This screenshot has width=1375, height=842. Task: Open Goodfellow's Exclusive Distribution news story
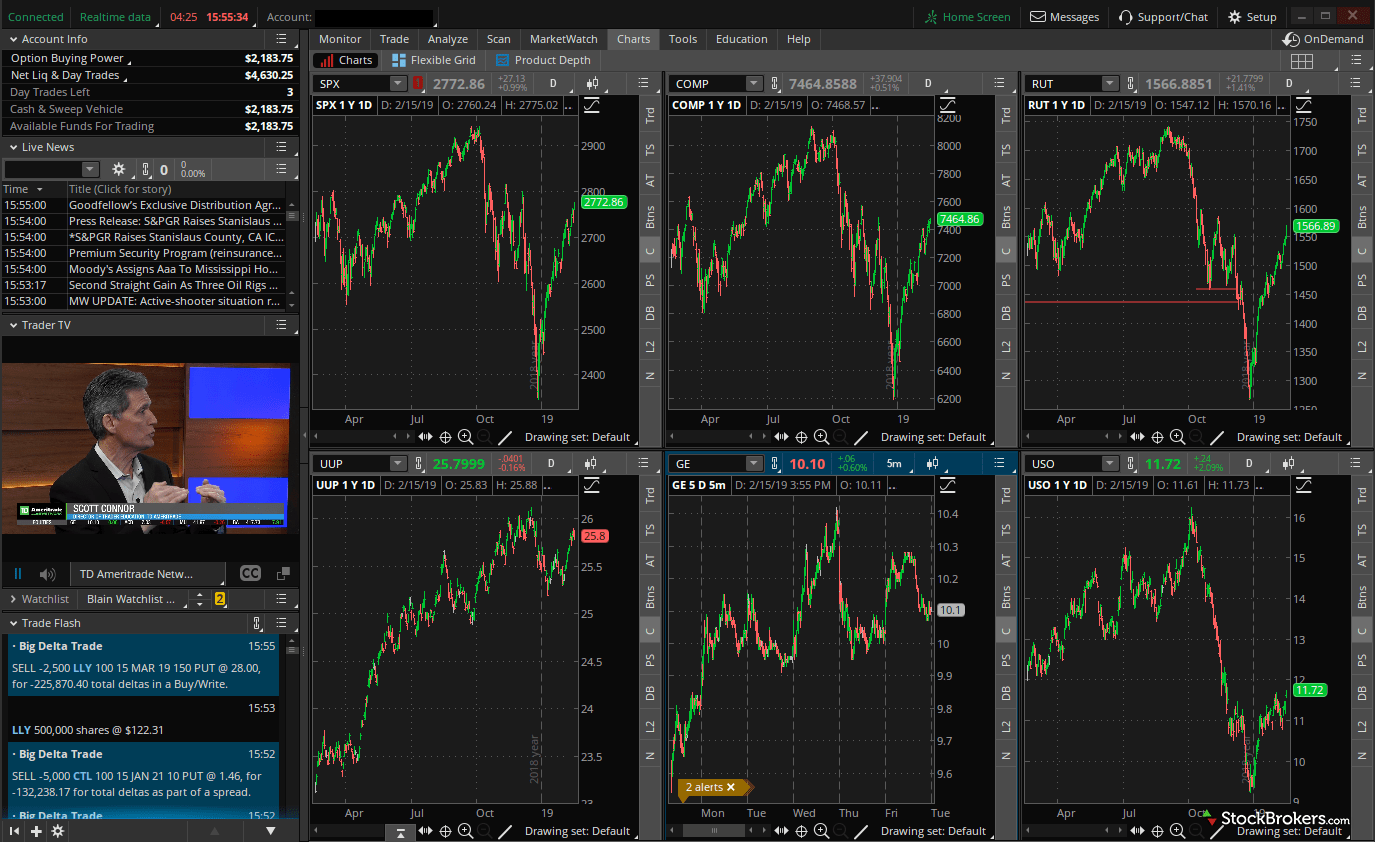[175, 205]
